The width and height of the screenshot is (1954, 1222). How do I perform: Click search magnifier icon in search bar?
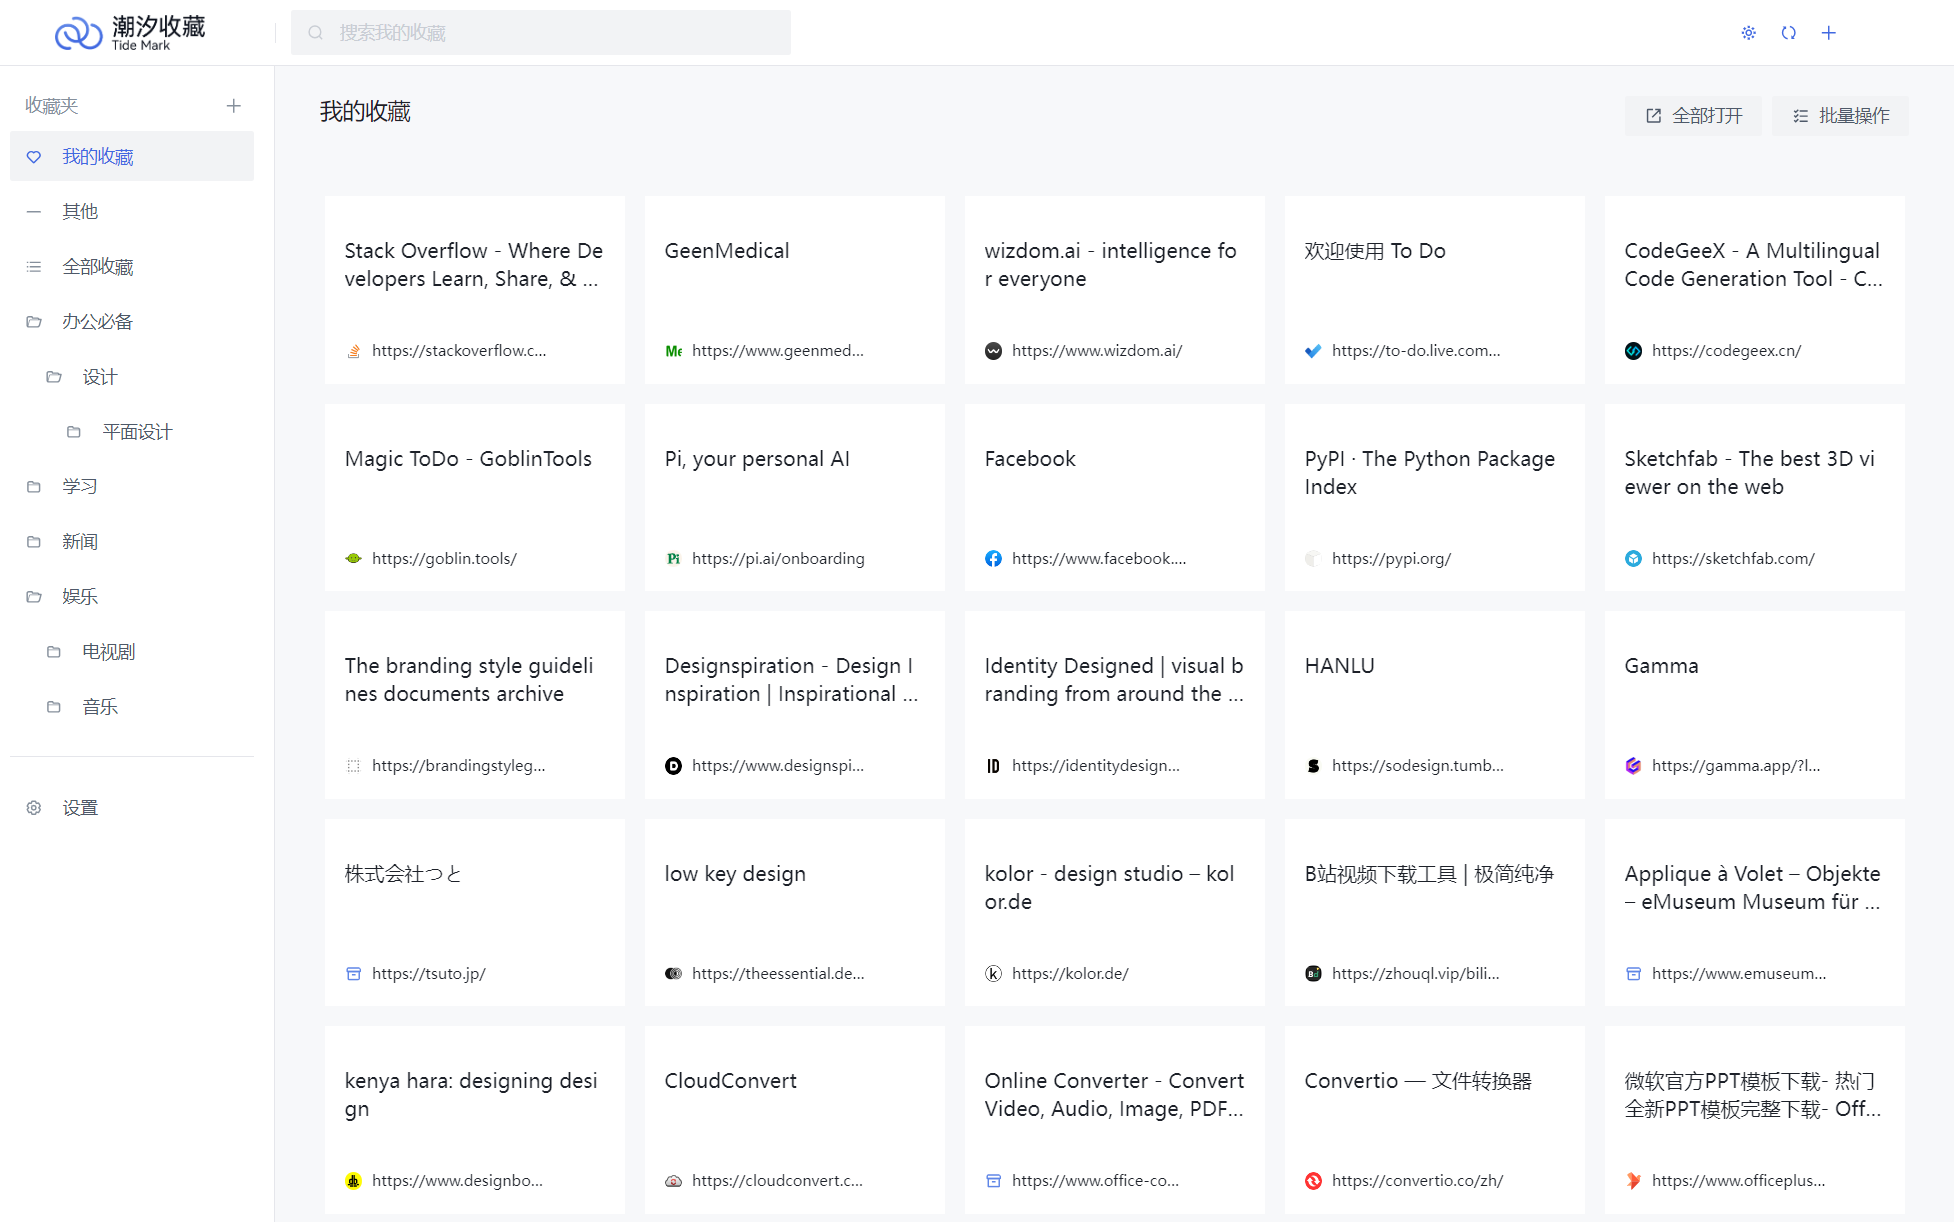[316, 33]
